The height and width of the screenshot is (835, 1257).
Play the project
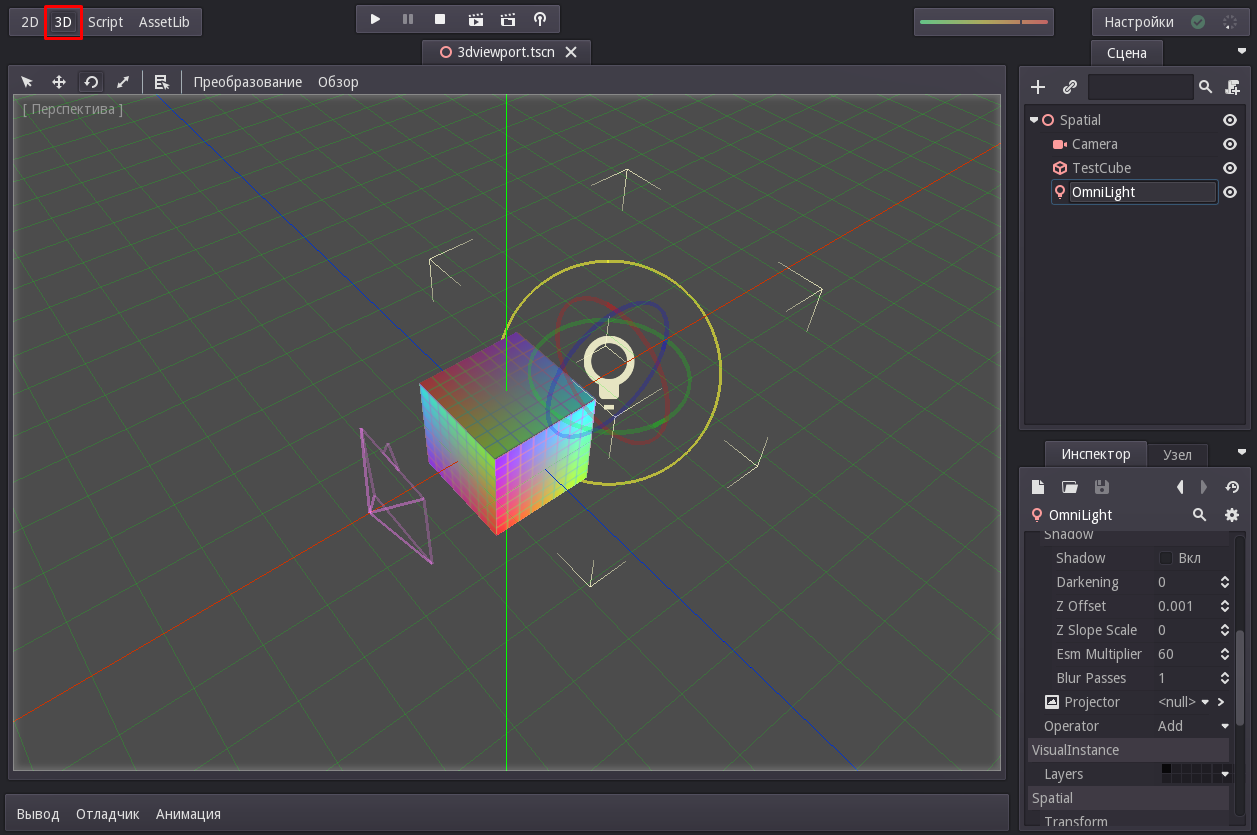[x=375, y=19]
